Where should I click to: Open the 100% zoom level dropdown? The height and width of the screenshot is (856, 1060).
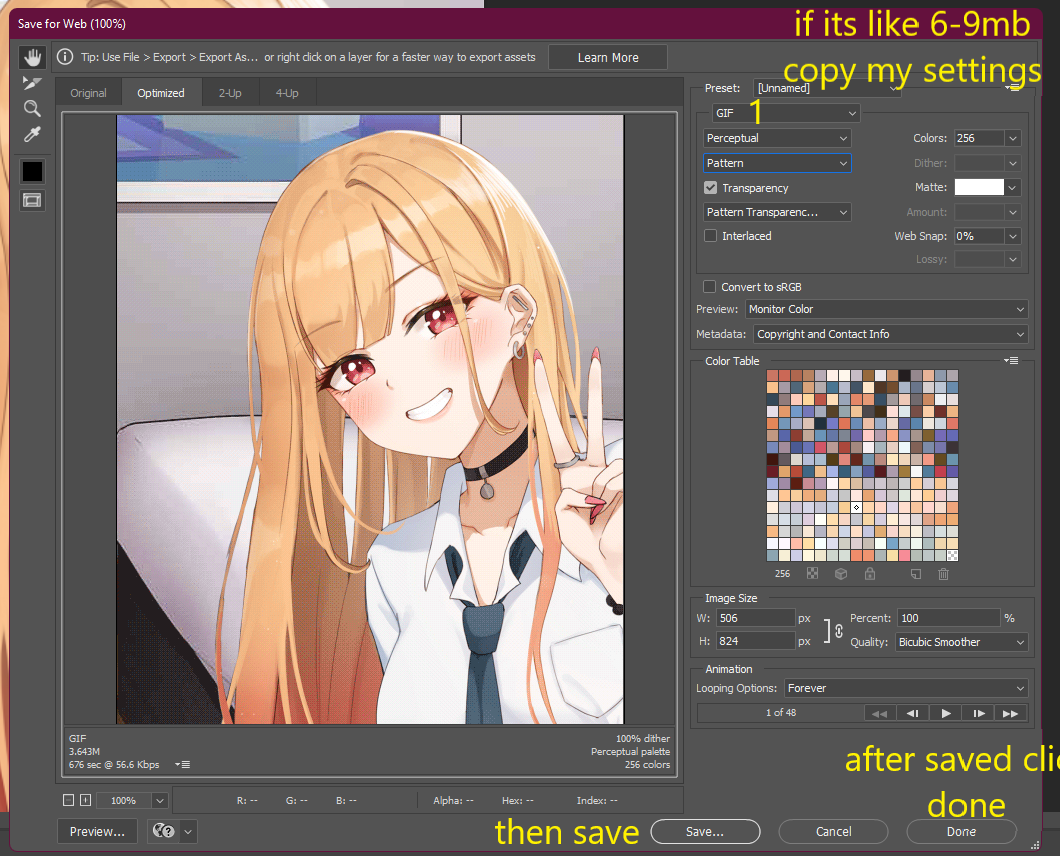[x=160, y=801]
